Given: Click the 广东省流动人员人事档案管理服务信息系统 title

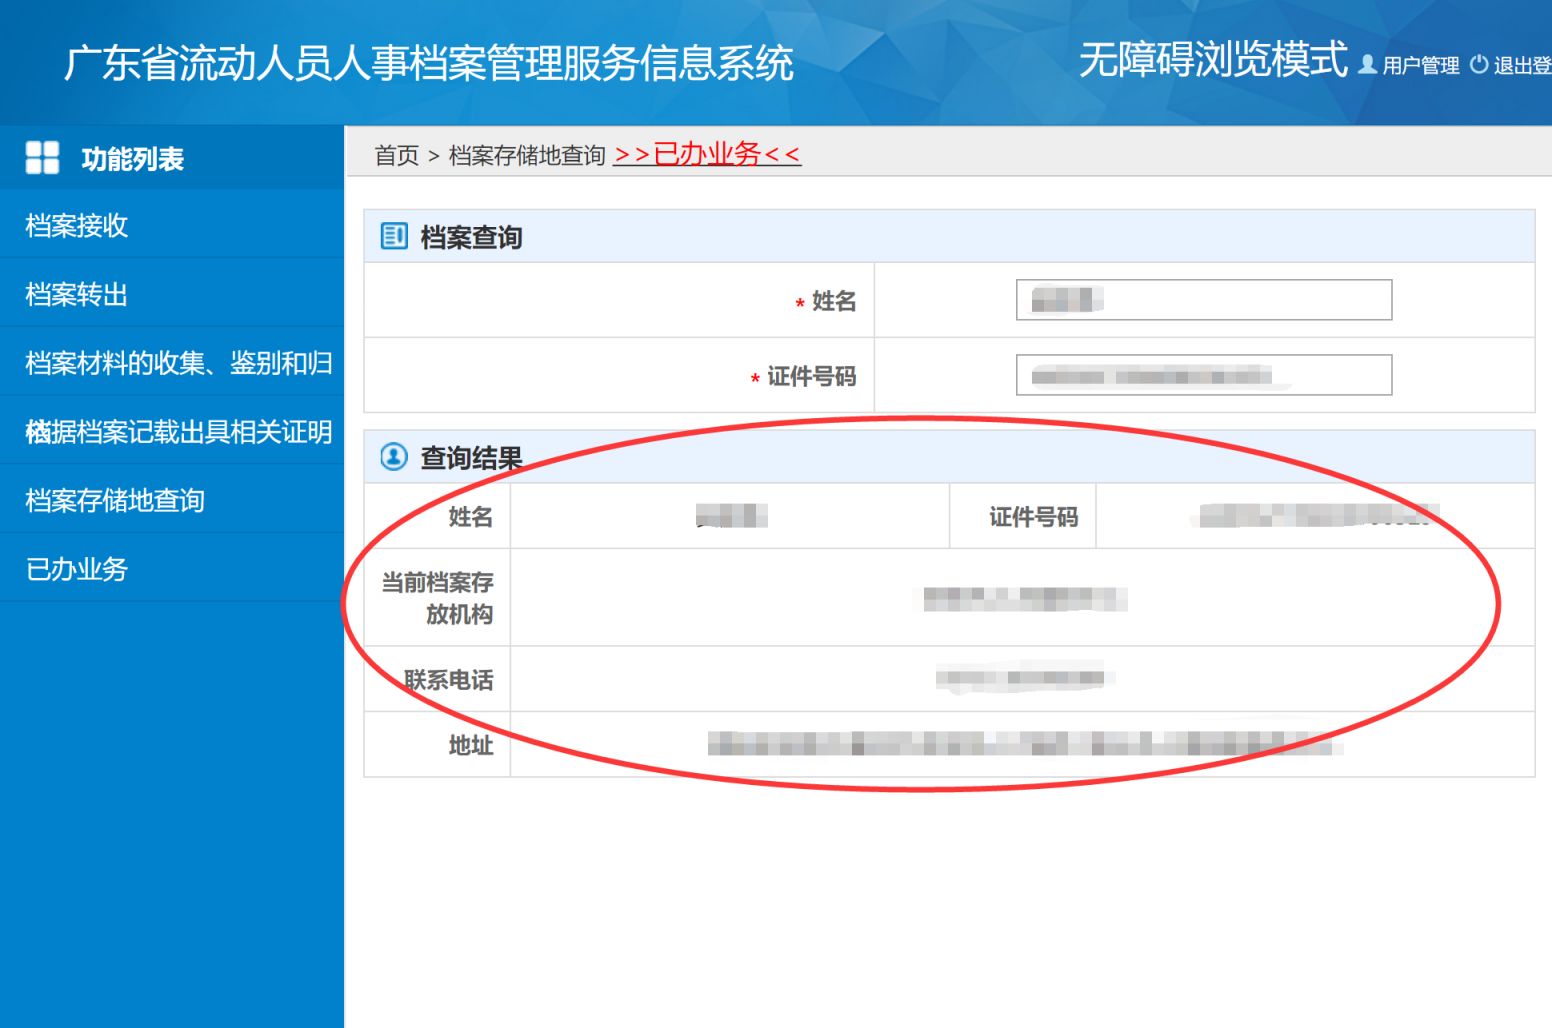Looking at the screenshot, I should tap(428, 63).
